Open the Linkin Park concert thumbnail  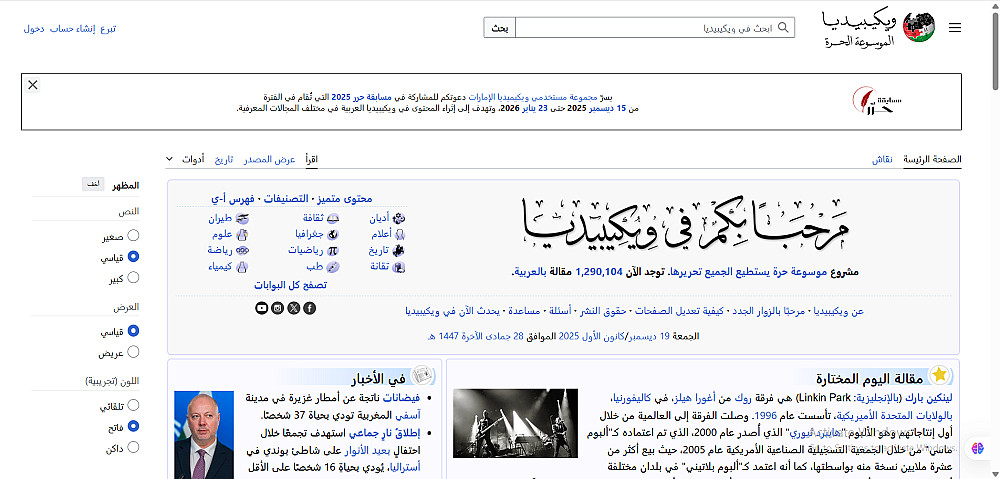click(x=515, y=424)
